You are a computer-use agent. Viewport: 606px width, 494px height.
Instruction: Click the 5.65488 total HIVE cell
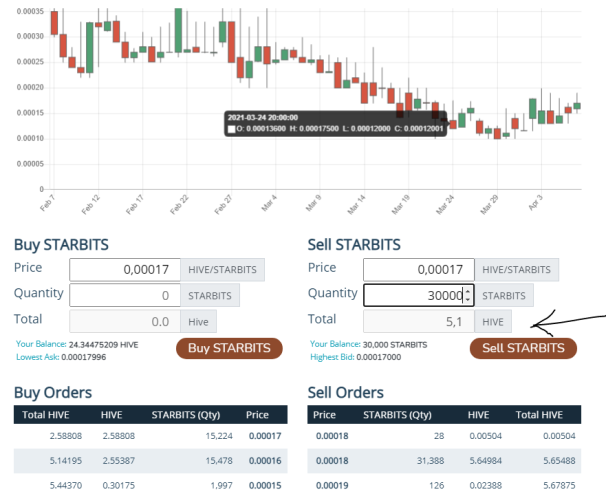[x=559, y=461]
